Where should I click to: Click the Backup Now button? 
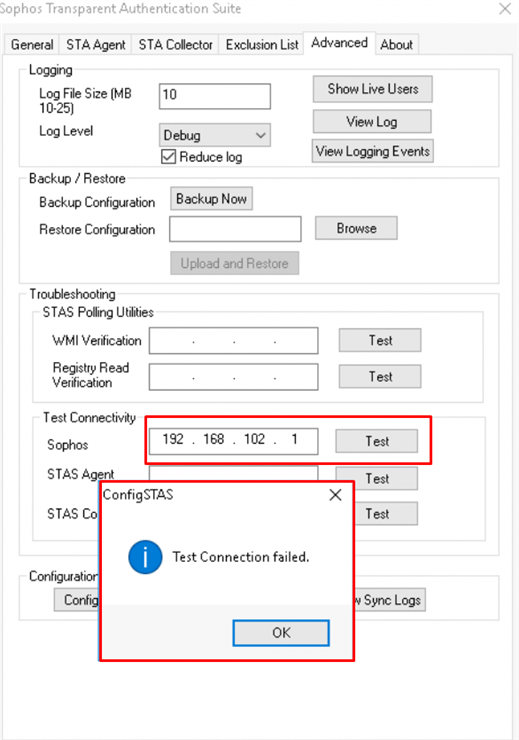[211, 199]
